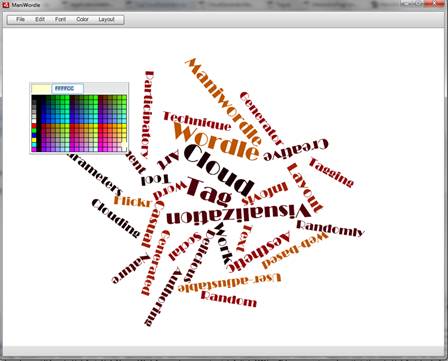448x361 pixels.
Task: Select the orange word "Flickr"
Action: [x=133, y=201]
